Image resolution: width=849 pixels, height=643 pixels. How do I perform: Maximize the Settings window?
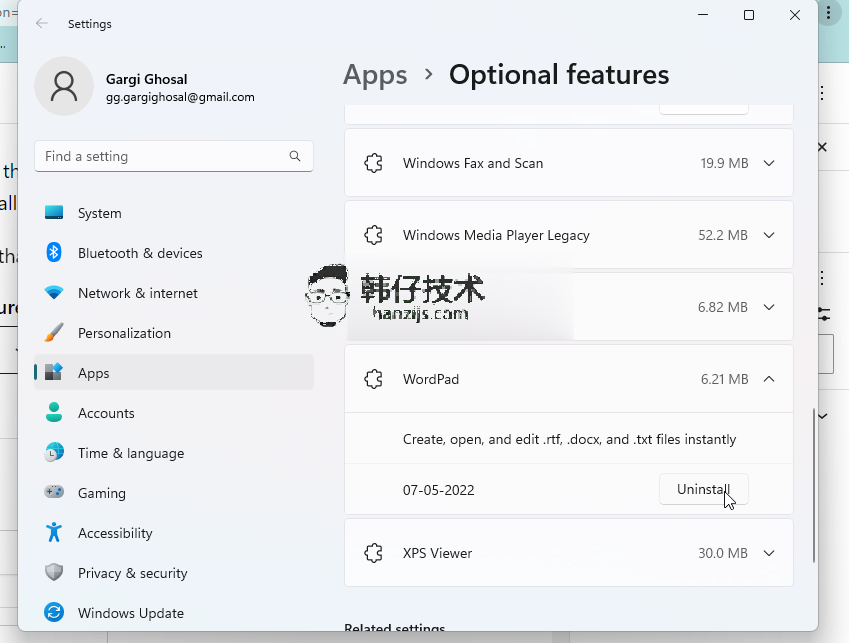[x=749, y=15]
